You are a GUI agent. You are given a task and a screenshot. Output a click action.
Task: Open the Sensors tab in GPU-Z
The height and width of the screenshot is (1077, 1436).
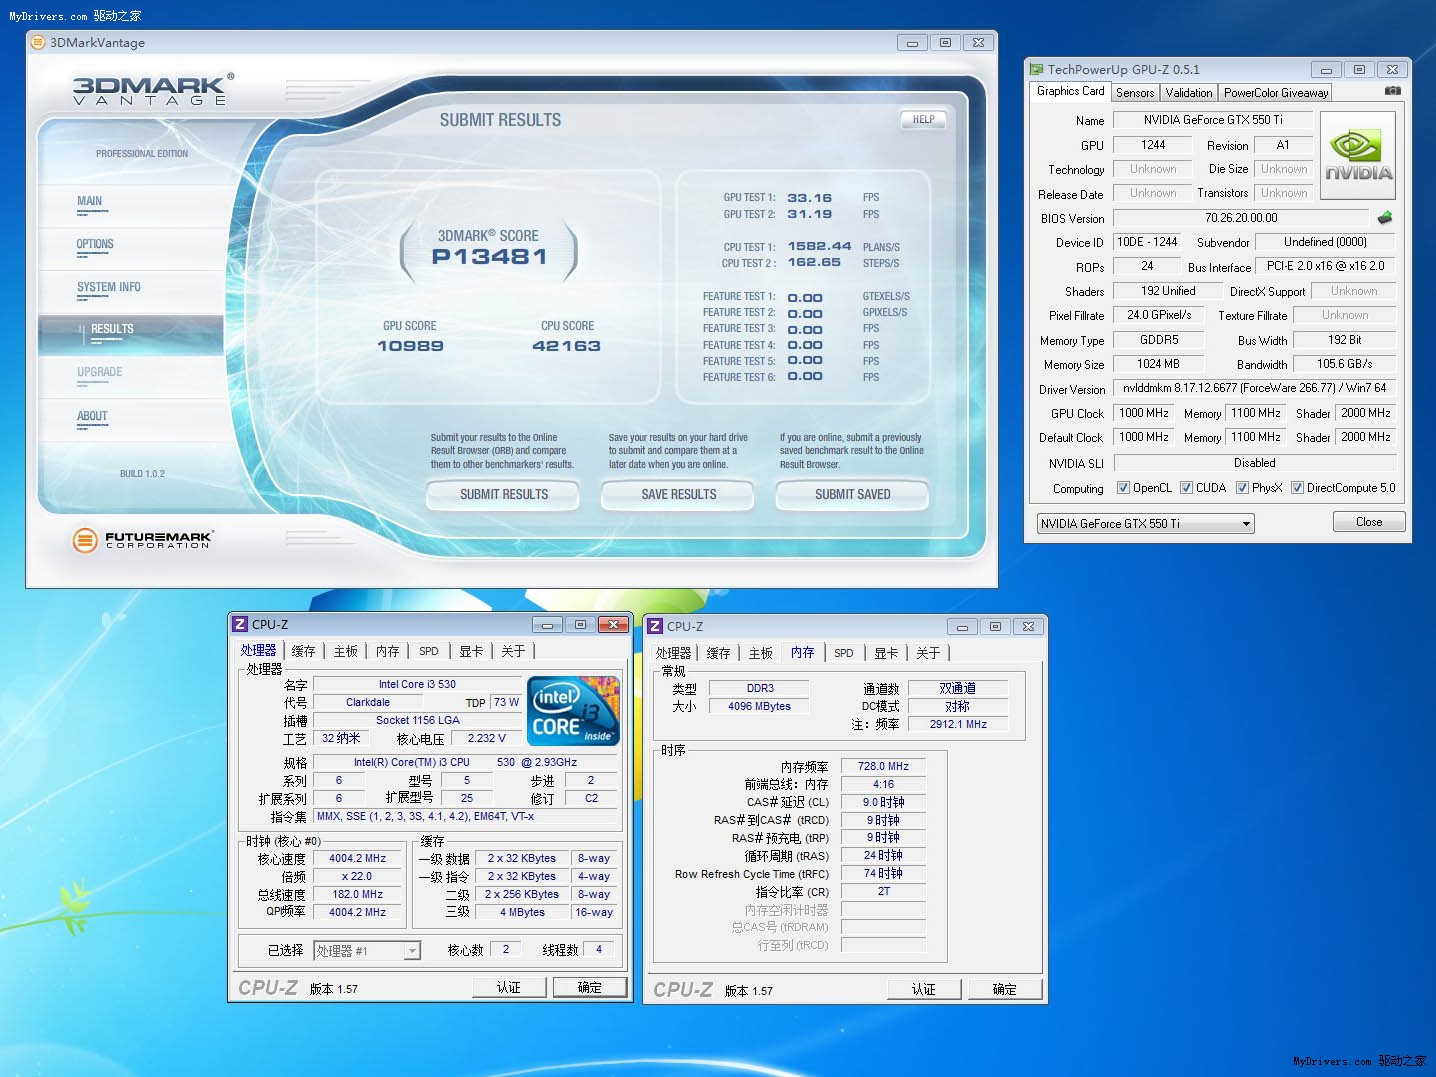(1135, 93)
